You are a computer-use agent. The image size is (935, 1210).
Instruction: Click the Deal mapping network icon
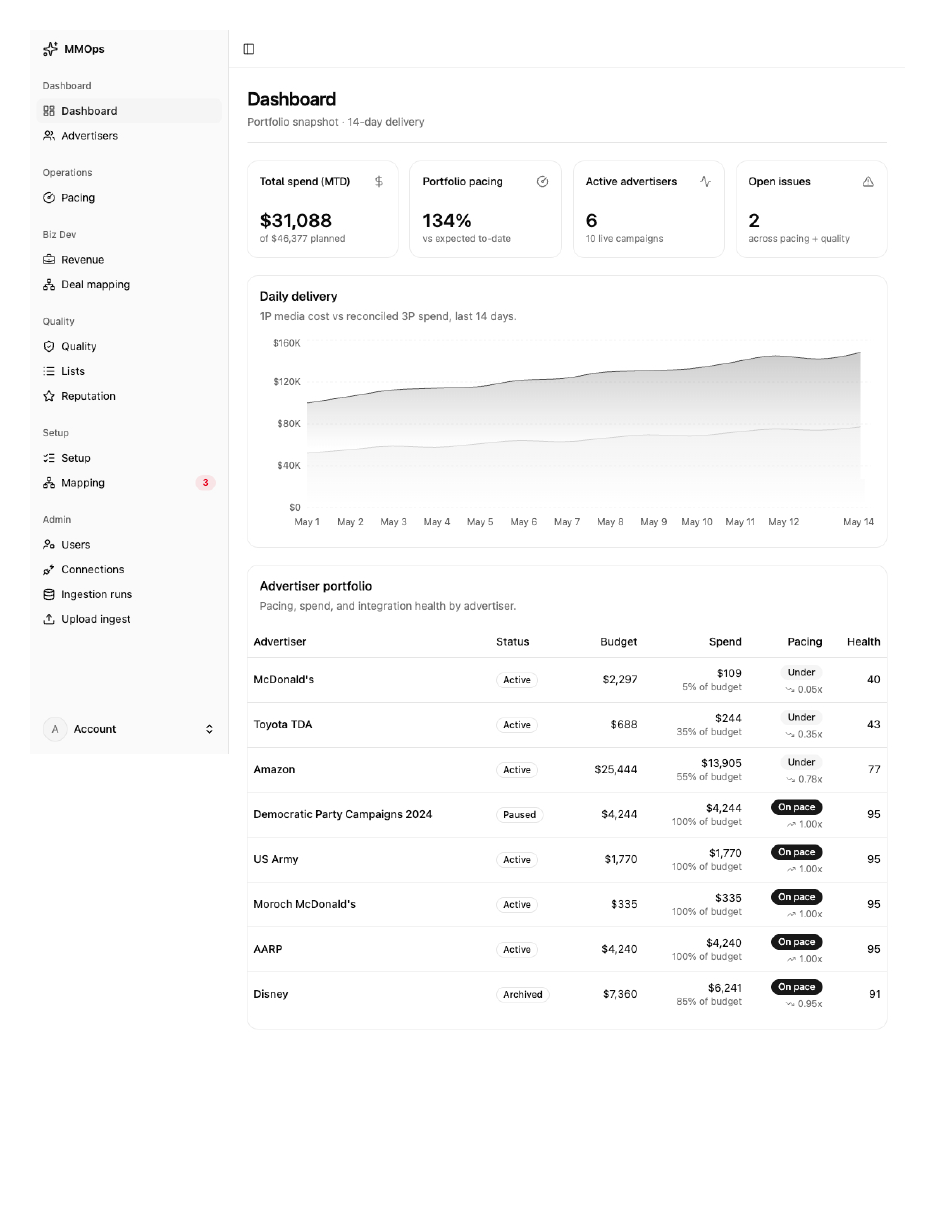click(49, 285)
